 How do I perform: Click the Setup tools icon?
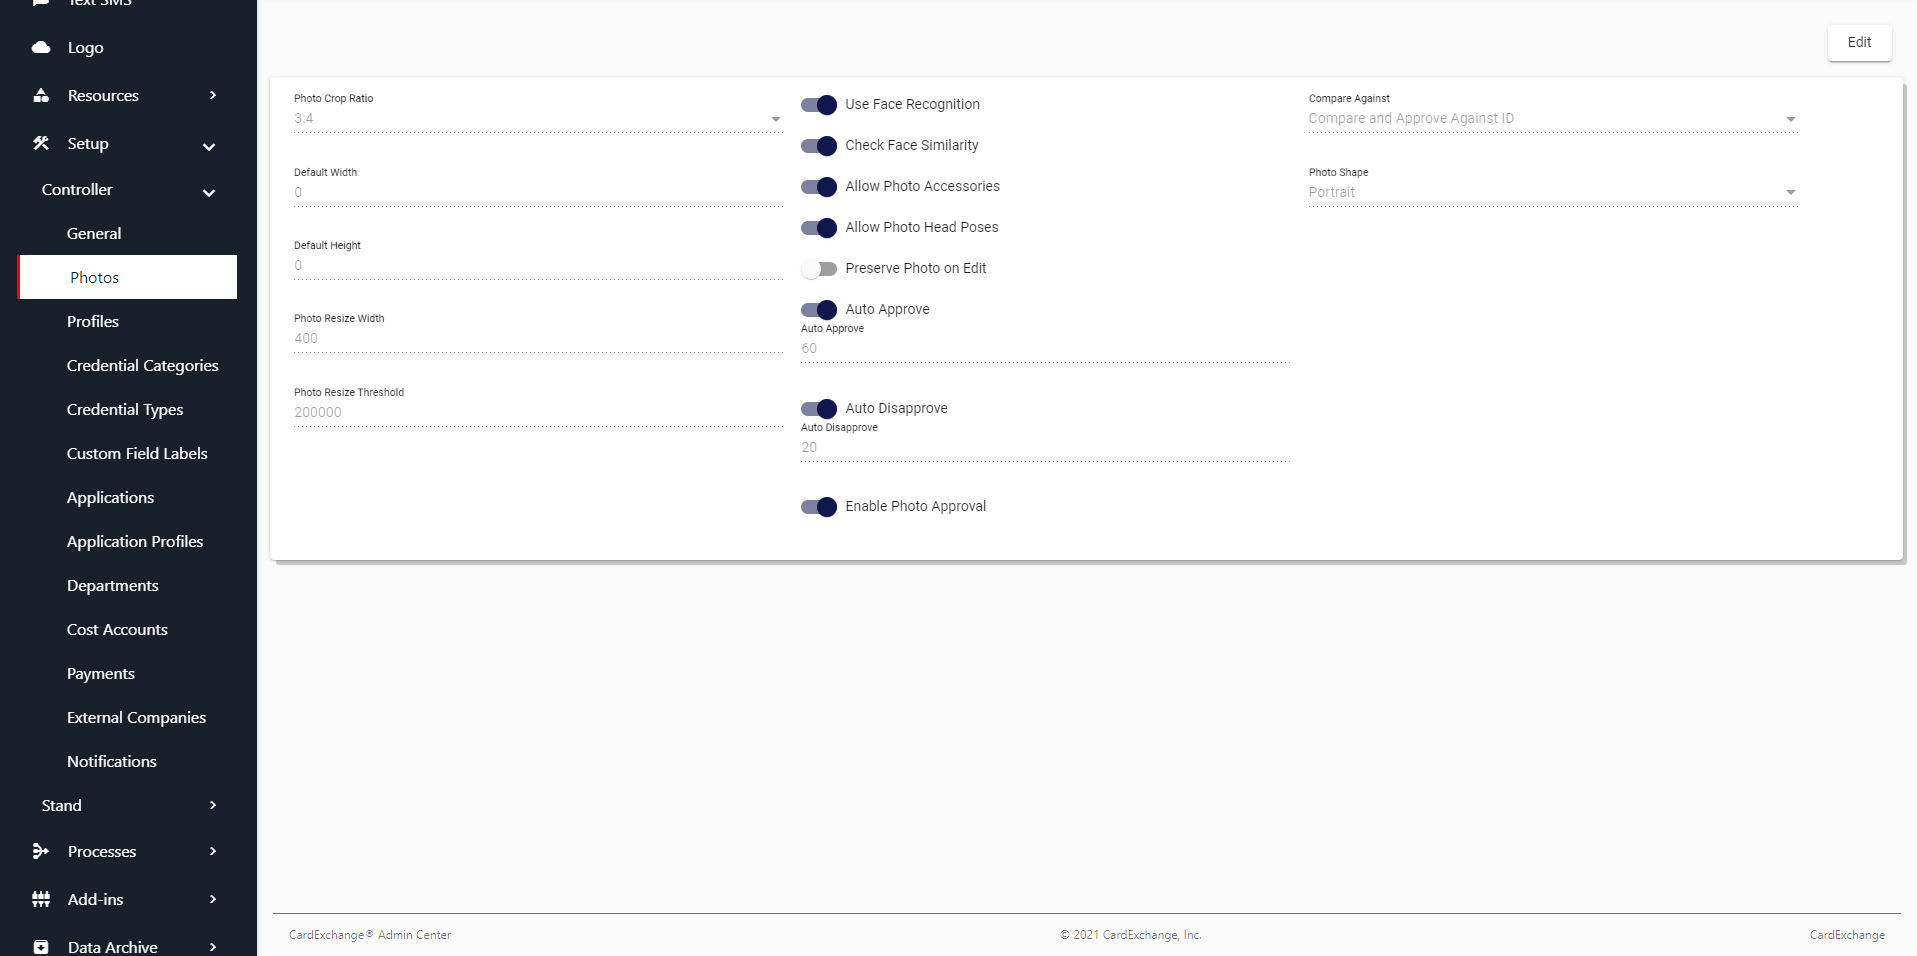coord(41,144)
